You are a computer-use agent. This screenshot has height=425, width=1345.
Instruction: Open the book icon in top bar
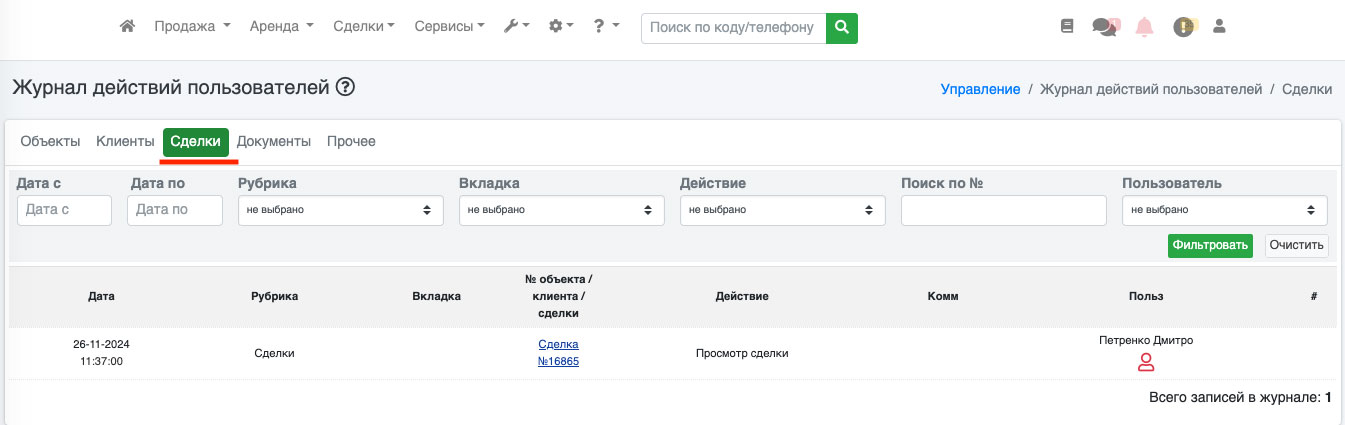[x=1067, y=27]
